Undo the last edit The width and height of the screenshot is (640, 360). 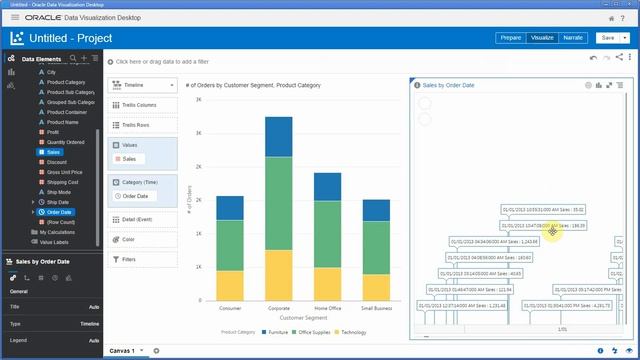tap(593, 58)
